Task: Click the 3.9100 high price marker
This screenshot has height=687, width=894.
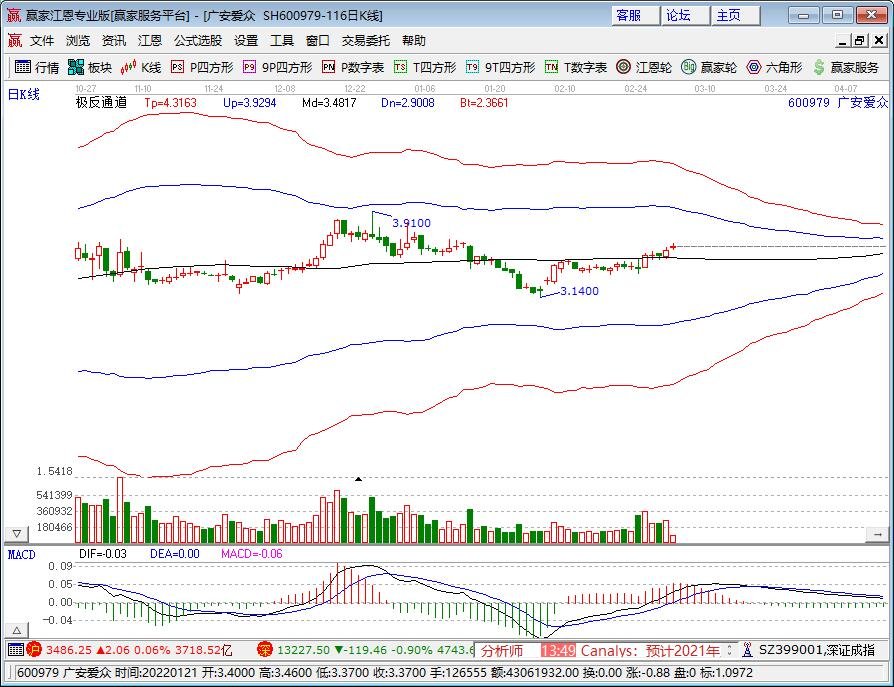Action: [x=412, y=223]
